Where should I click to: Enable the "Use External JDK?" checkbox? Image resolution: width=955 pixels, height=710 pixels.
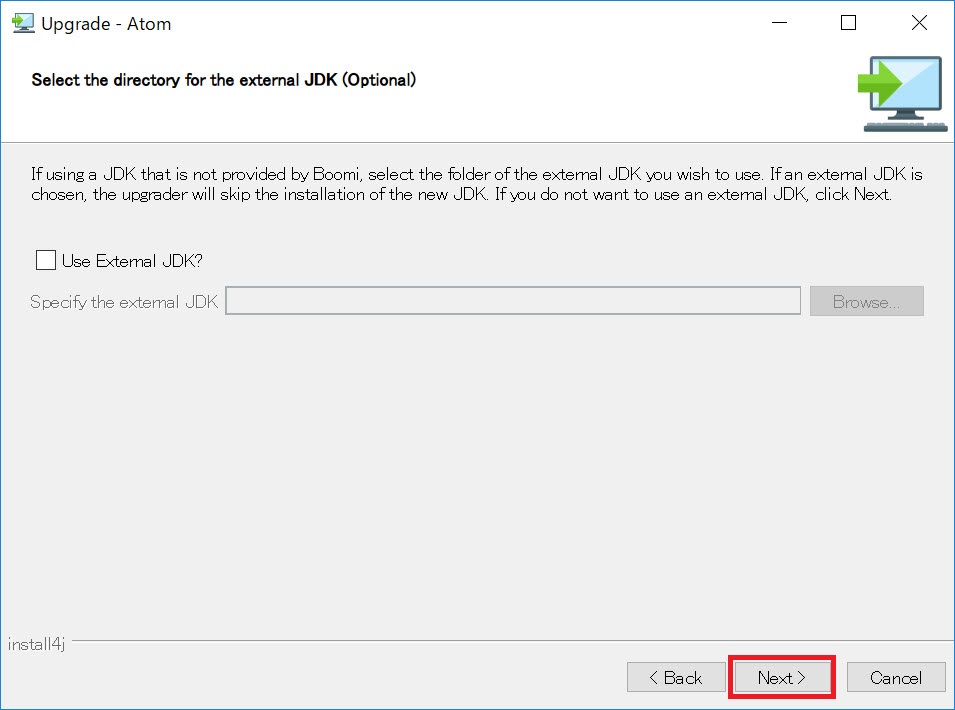point(45,260)
